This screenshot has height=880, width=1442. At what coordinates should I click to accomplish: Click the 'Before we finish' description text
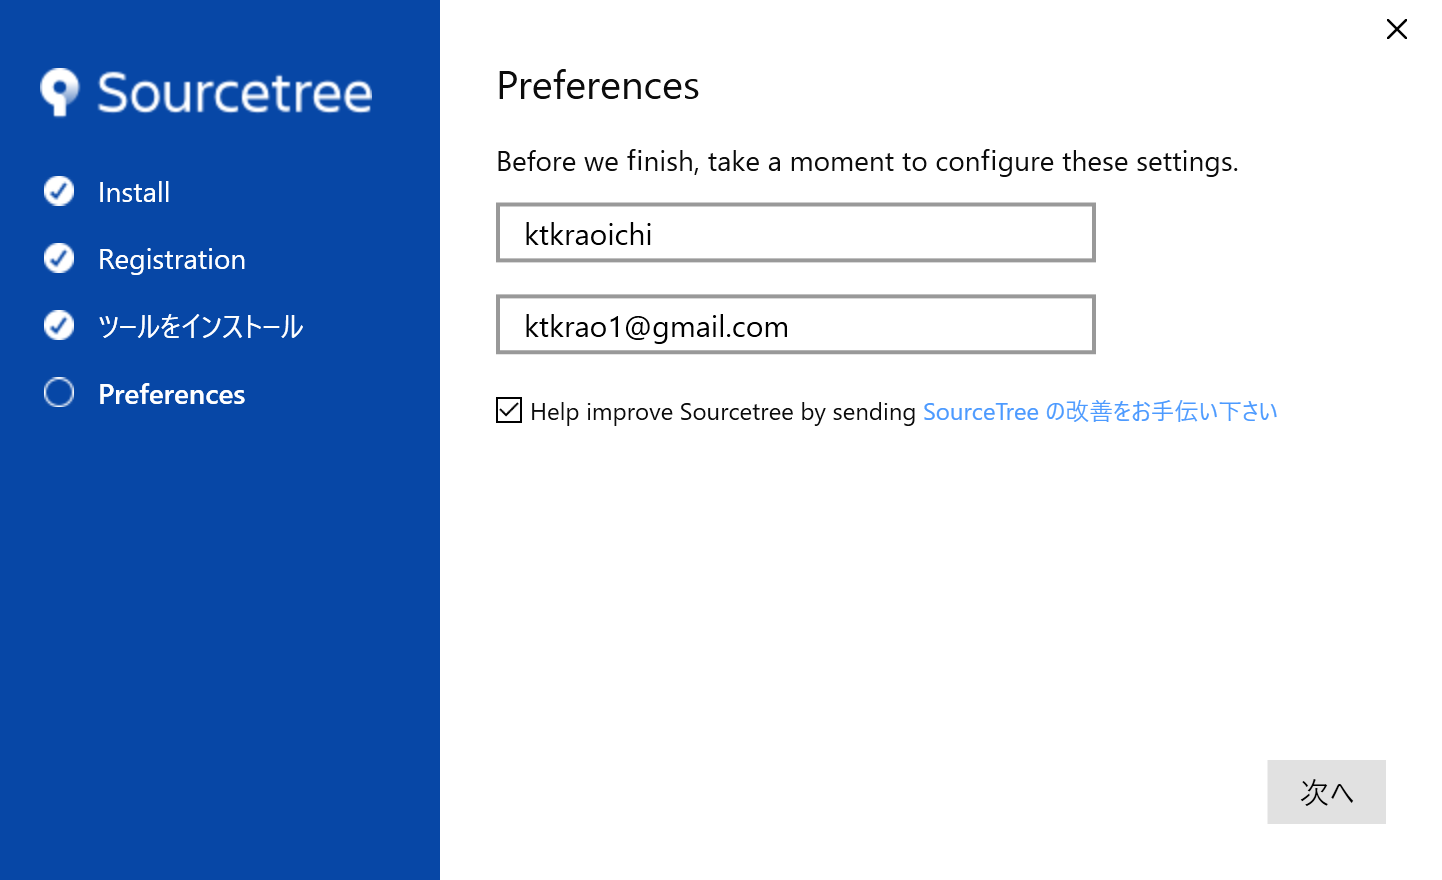(x=867, y=161)
